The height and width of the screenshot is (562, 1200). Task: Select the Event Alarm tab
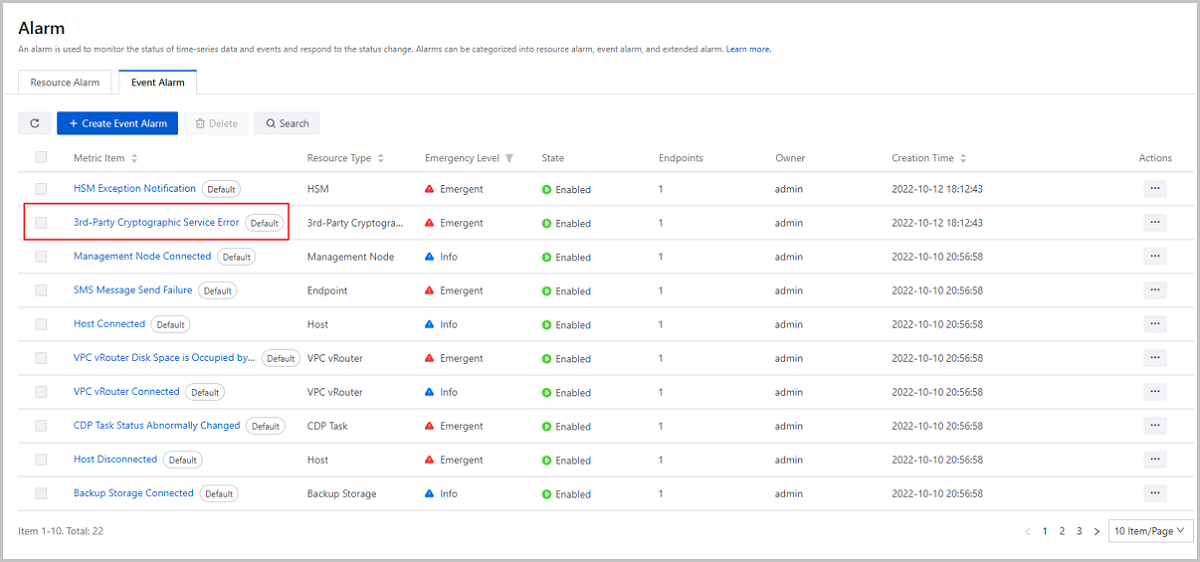point(158,82)
